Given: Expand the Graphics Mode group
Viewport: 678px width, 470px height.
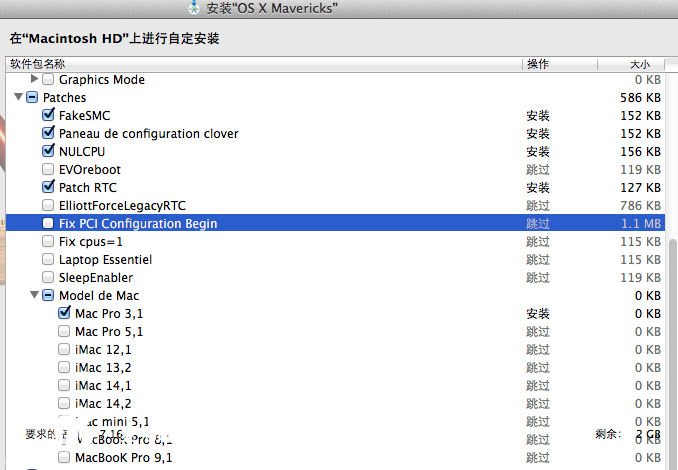Looking at the screenshot, I should pos(35,79).
